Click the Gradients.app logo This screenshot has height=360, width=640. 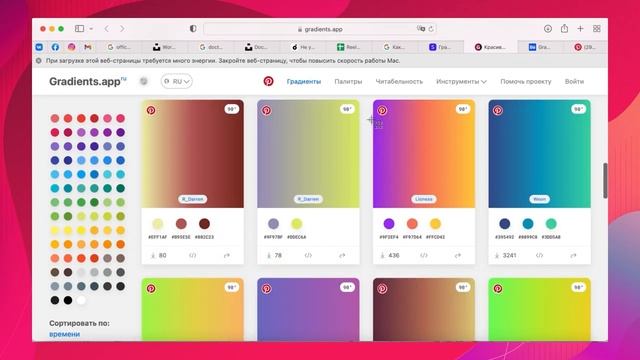coord(88,81)
